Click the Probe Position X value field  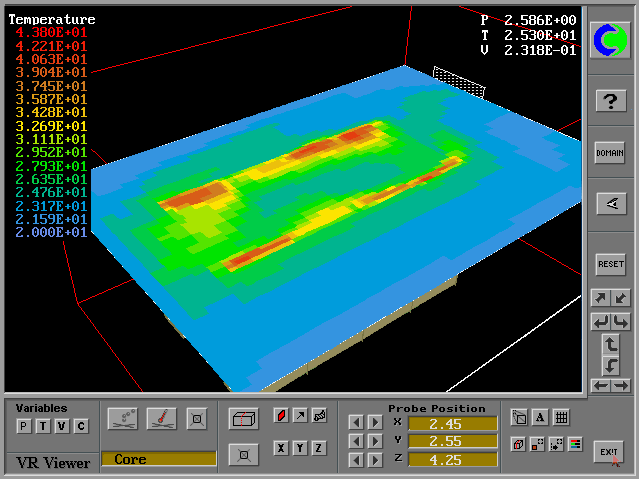point(452,423)
